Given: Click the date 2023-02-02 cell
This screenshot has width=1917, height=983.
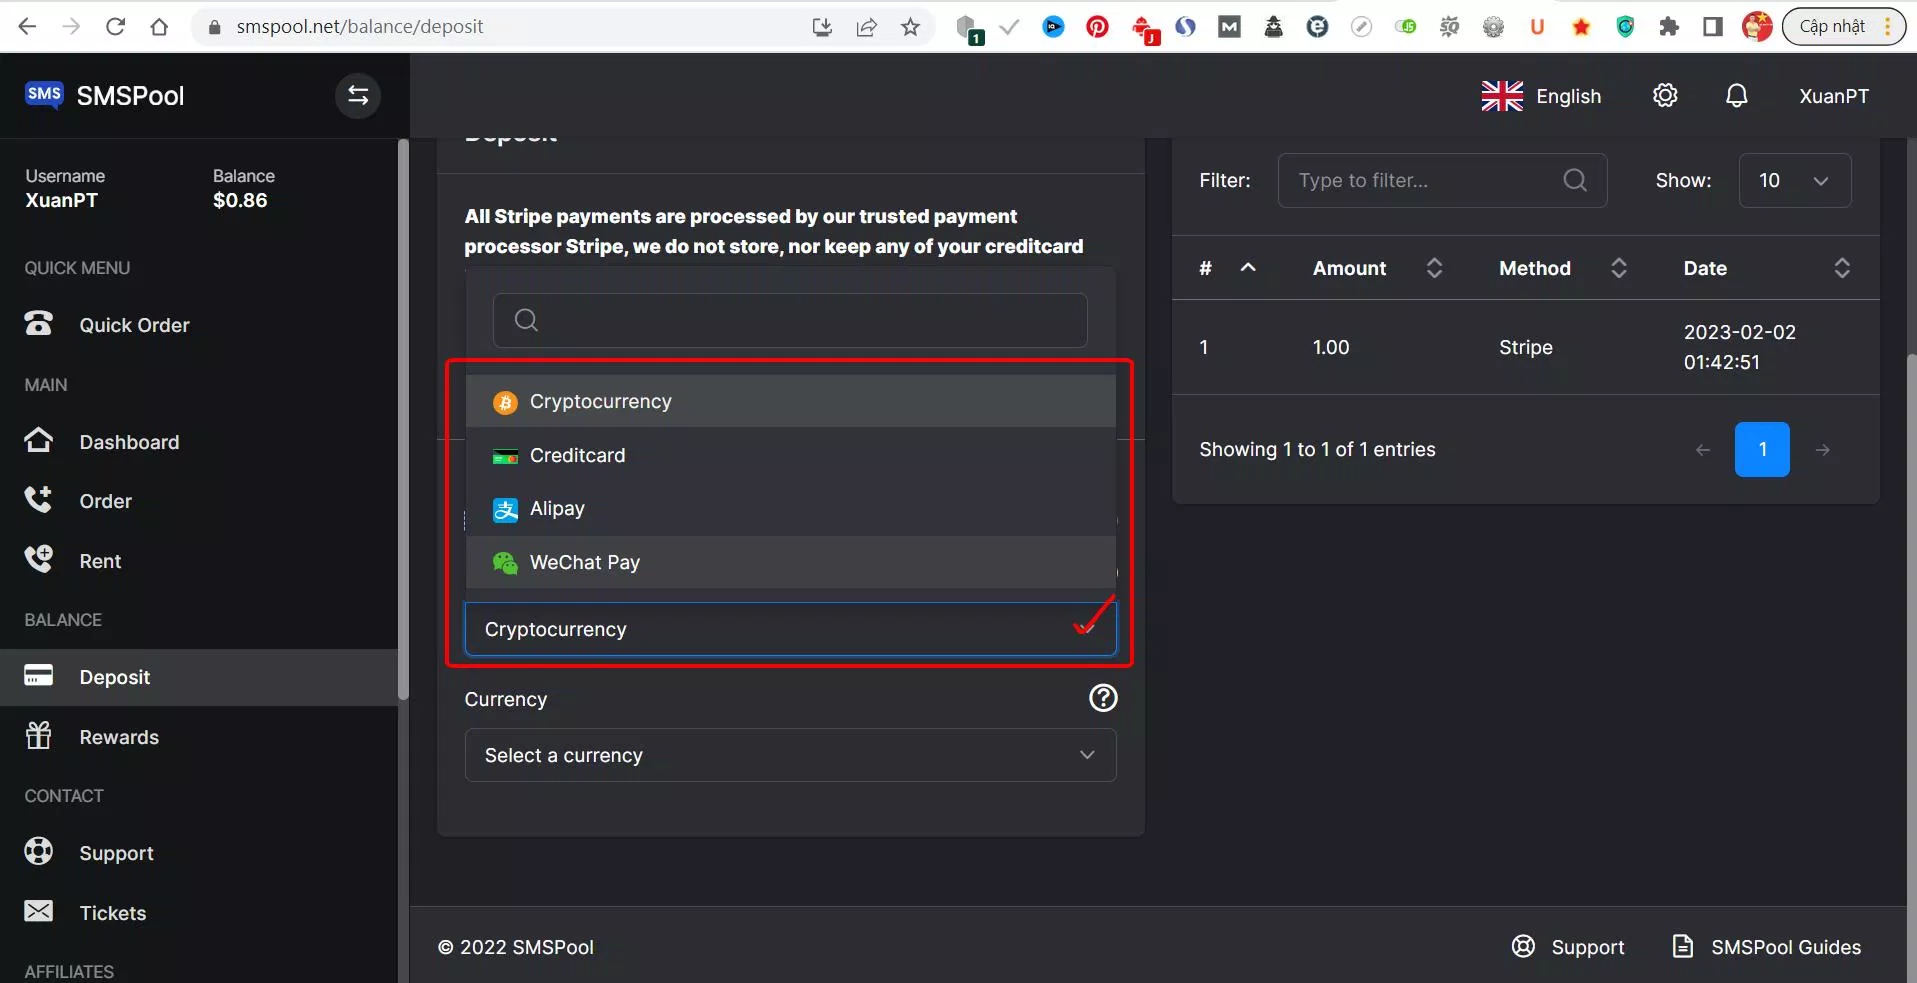Looking at the screenshot, I should [1739, 347].
